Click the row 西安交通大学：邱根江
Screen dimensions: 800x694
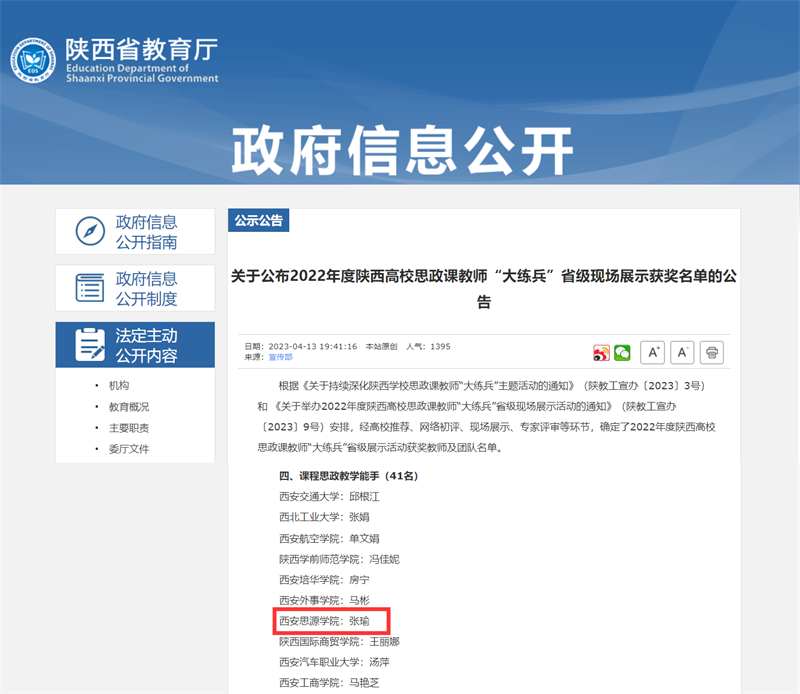tap(329, 497)
